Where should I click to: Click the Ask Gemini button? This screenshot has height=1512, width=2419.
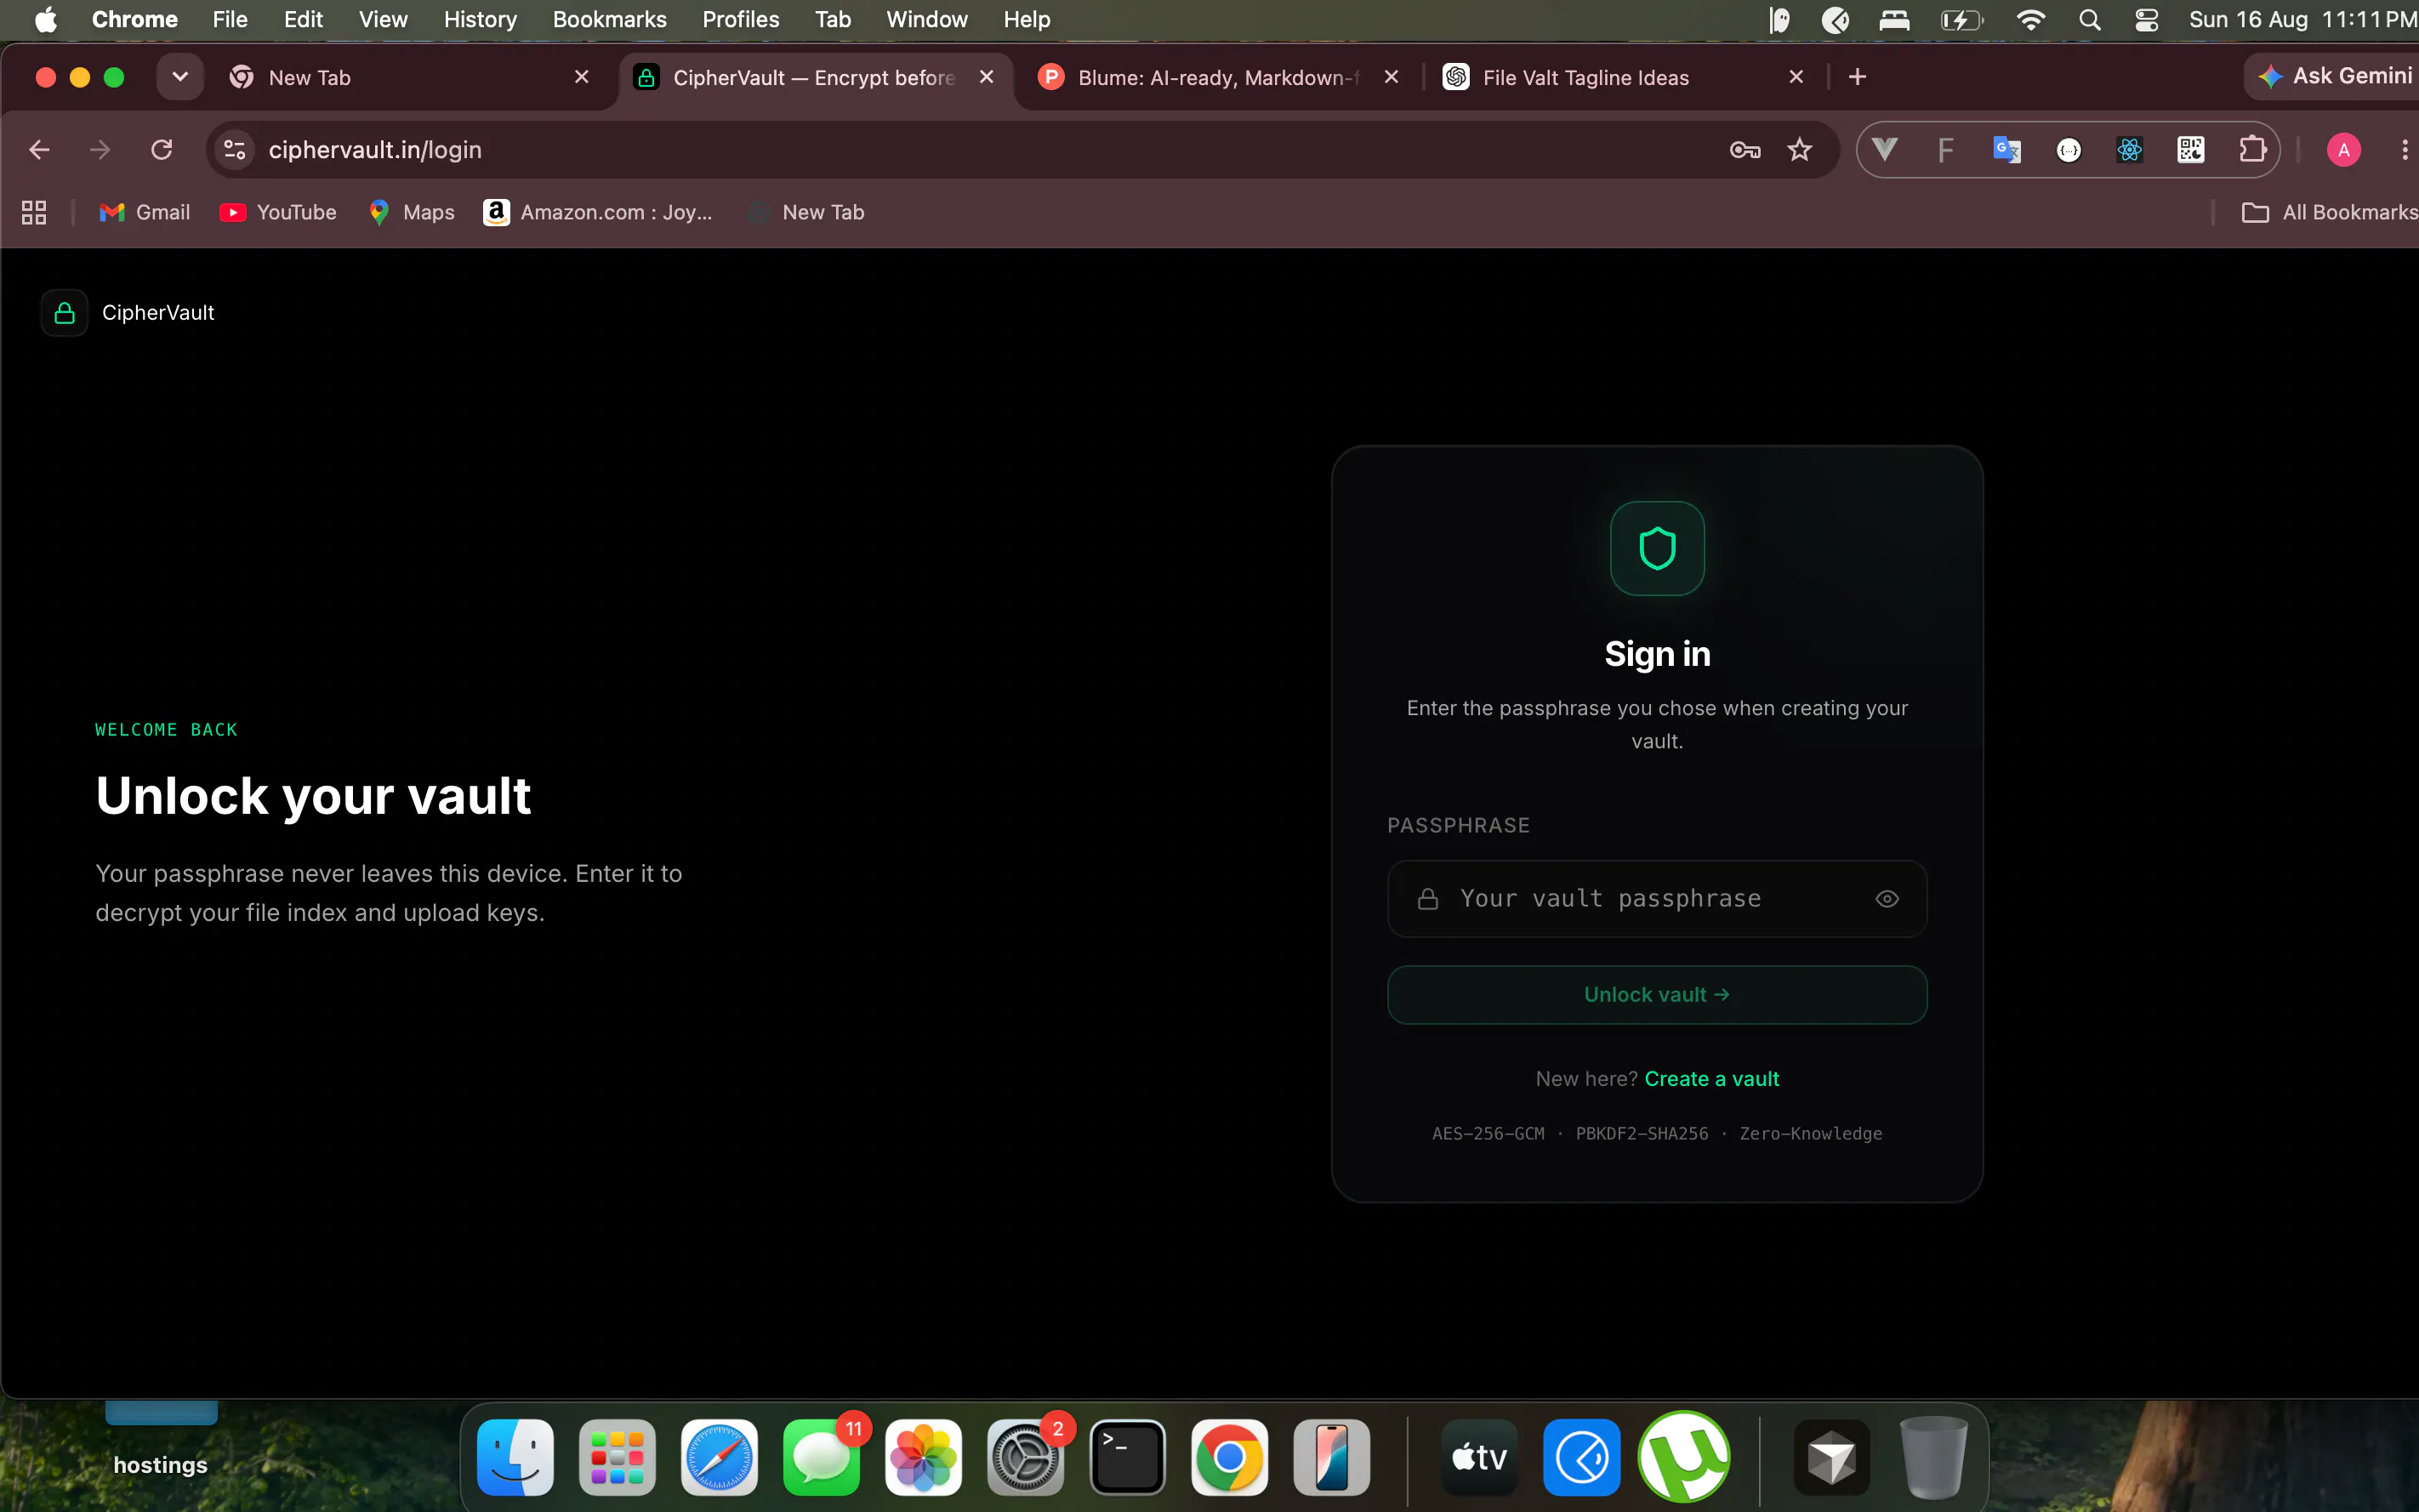pos(2335,76)
